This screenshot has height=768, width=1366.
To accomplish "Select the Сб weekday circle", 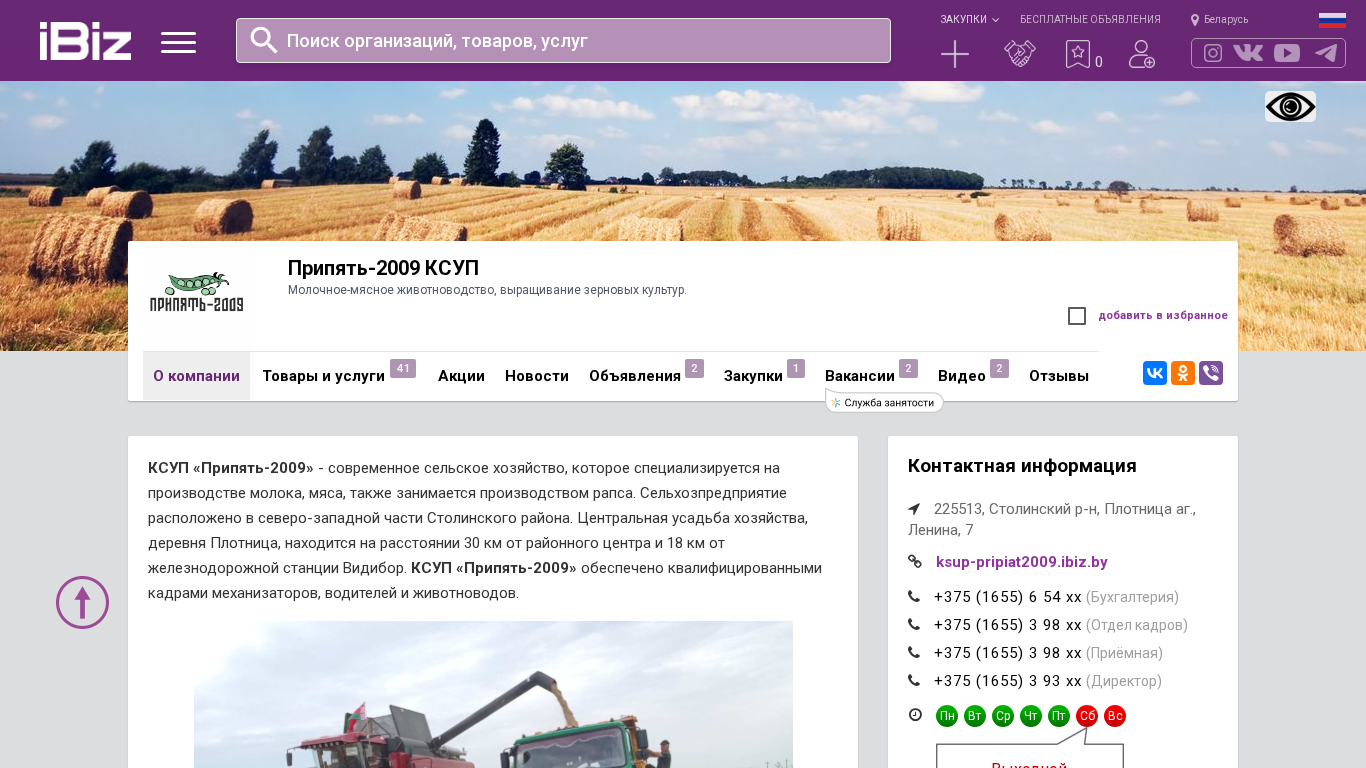I will (1087, 716).
